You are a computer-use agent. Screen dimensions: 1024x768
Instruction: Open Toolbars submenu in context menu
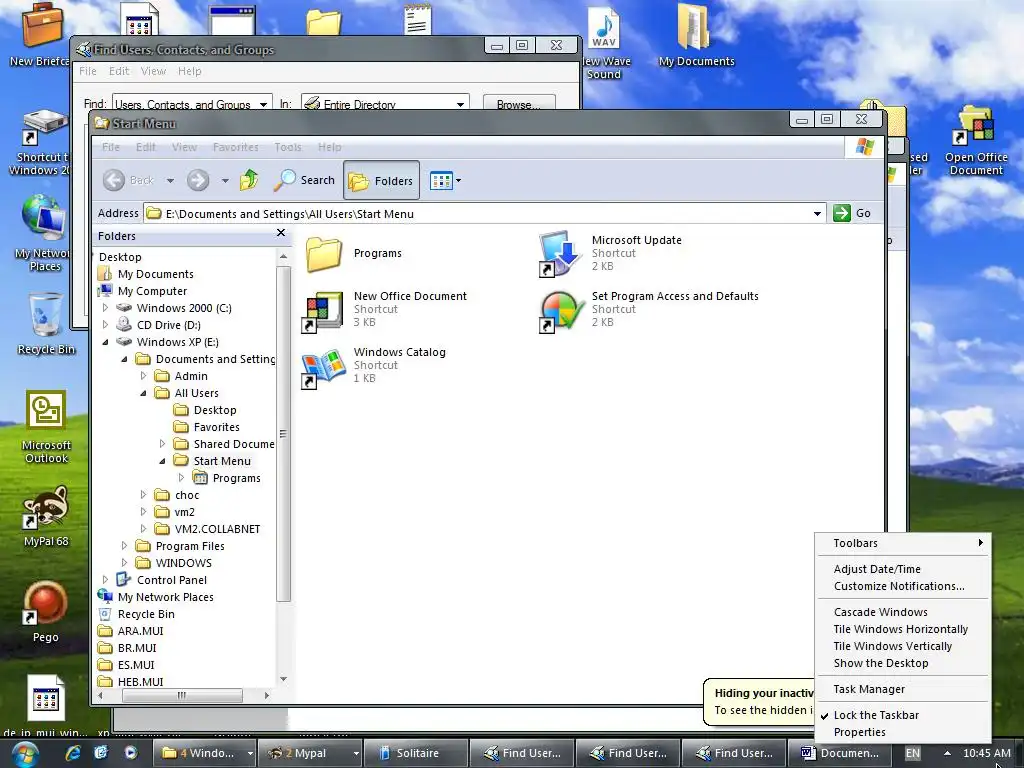(903, 543)
